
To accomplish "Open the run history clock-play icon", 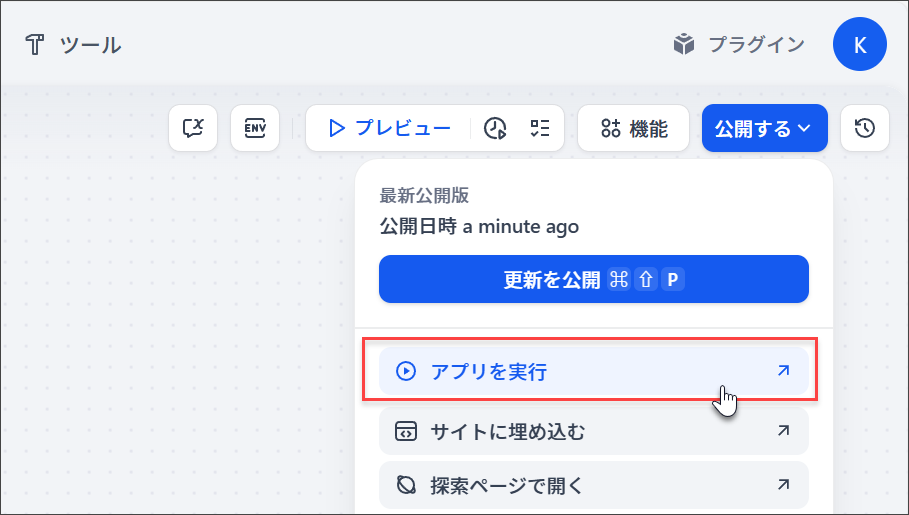I will (x=495, y=128).
